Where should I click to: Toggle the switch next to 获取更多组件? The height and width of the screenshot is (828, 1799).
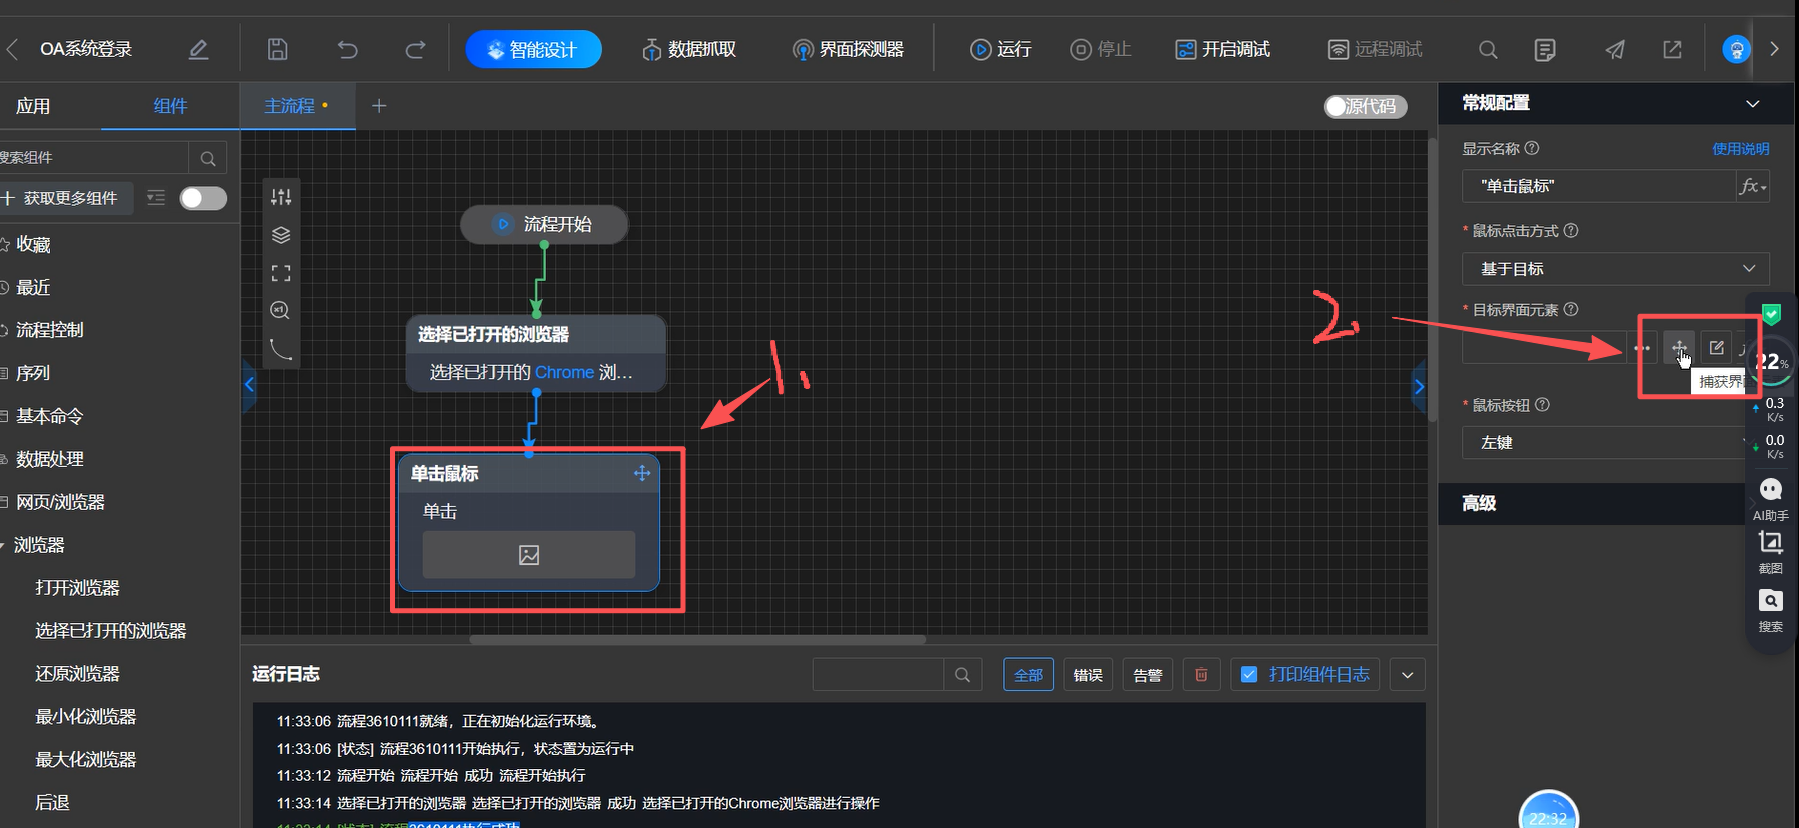(x=203, y=198)
